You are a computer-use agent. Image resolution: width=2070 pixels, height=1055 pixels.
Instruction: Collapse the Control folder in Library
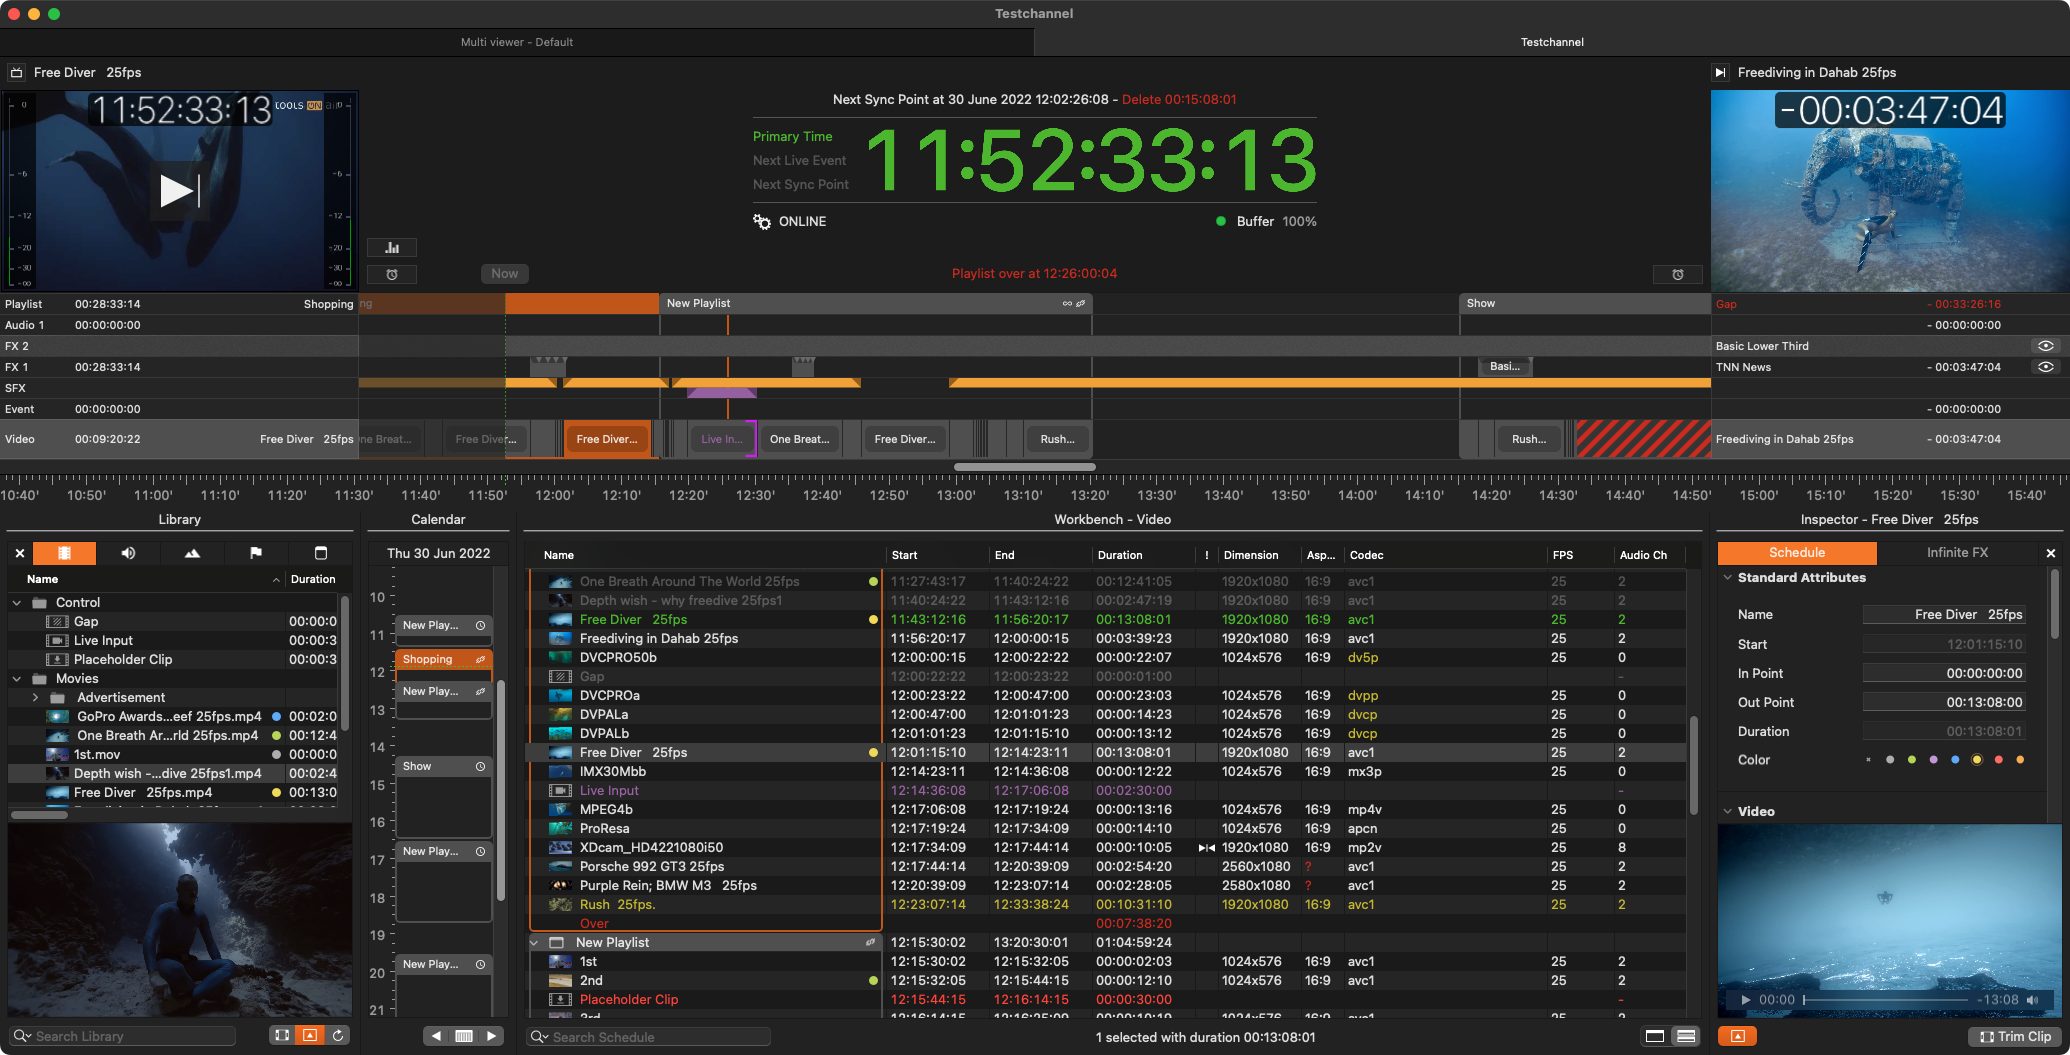coord(17,603)
